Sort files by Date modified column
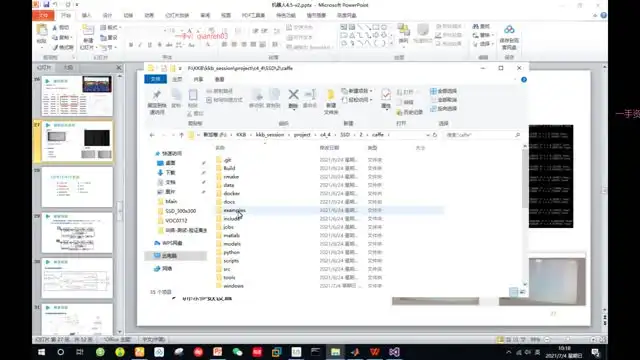Screen dimensions: 640x360 329,148
